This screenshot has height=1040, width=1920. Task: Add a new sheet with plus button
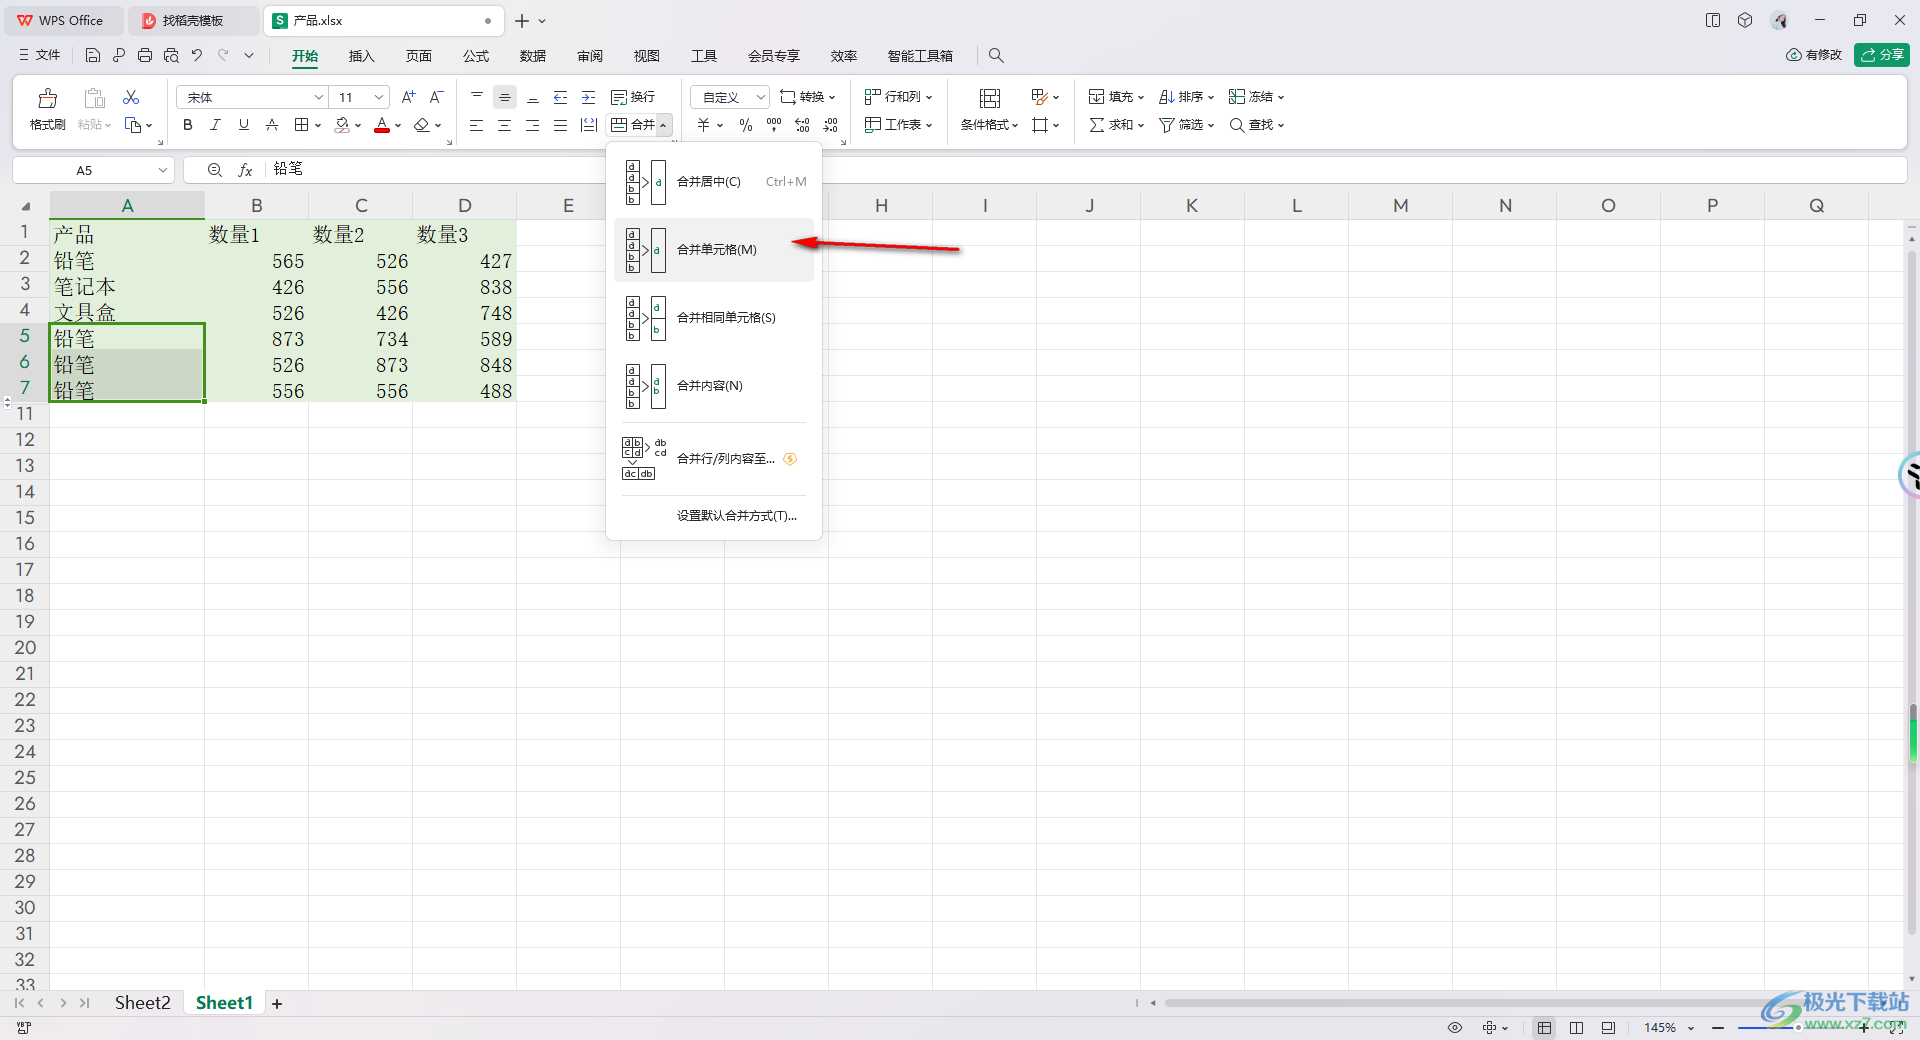pyautogui.click(x=277, y=1004)
